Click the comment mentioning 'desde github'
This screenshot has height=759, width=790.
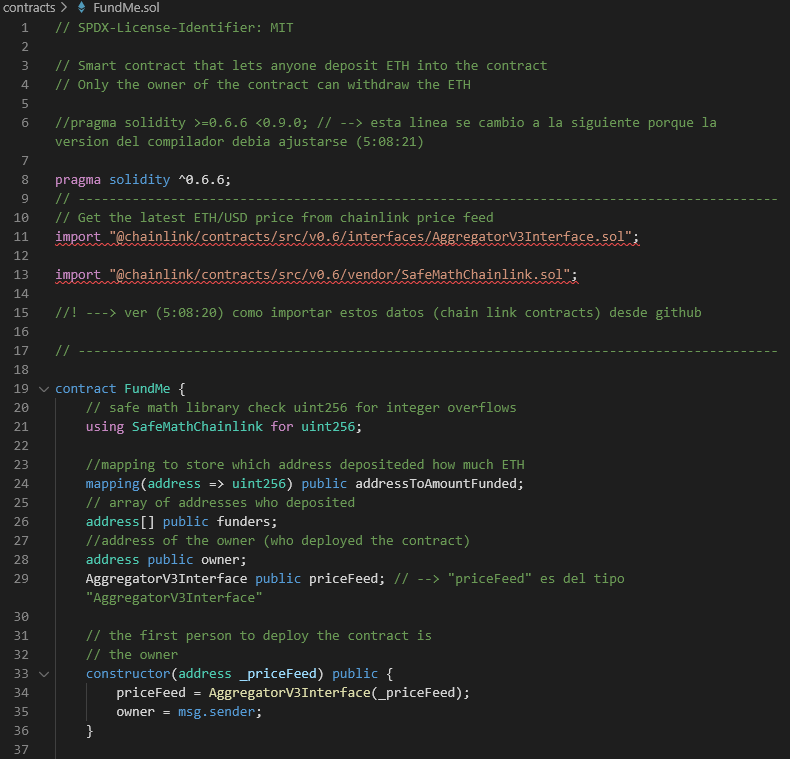click(x=378, y=313)
